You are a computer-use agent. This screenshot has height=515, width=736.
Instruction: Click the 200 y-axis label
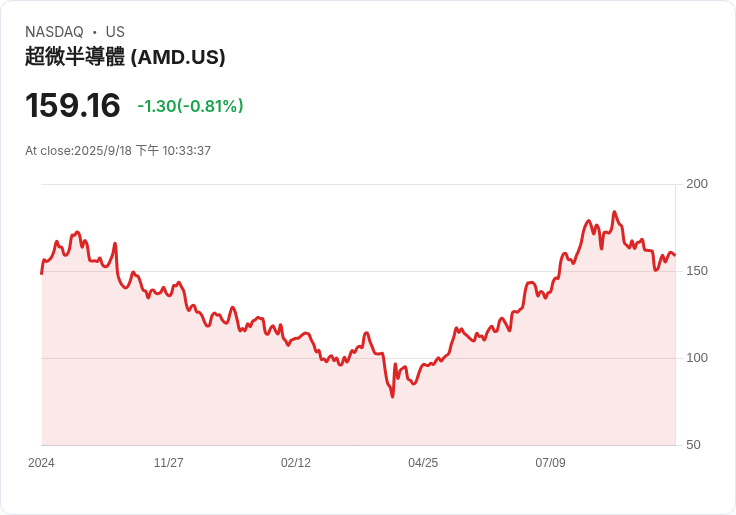[x=697, y=184]
